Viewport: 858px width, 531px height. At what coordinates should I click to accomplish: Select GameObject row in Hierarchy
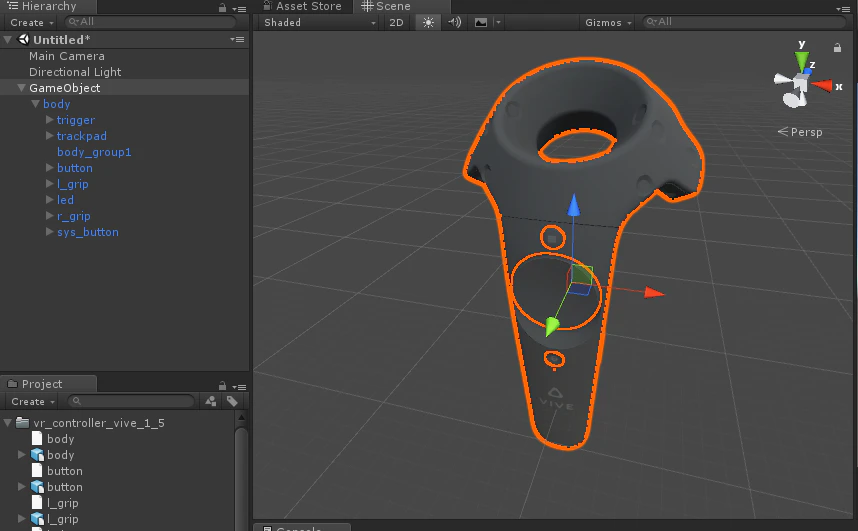[x=125, y=88]
